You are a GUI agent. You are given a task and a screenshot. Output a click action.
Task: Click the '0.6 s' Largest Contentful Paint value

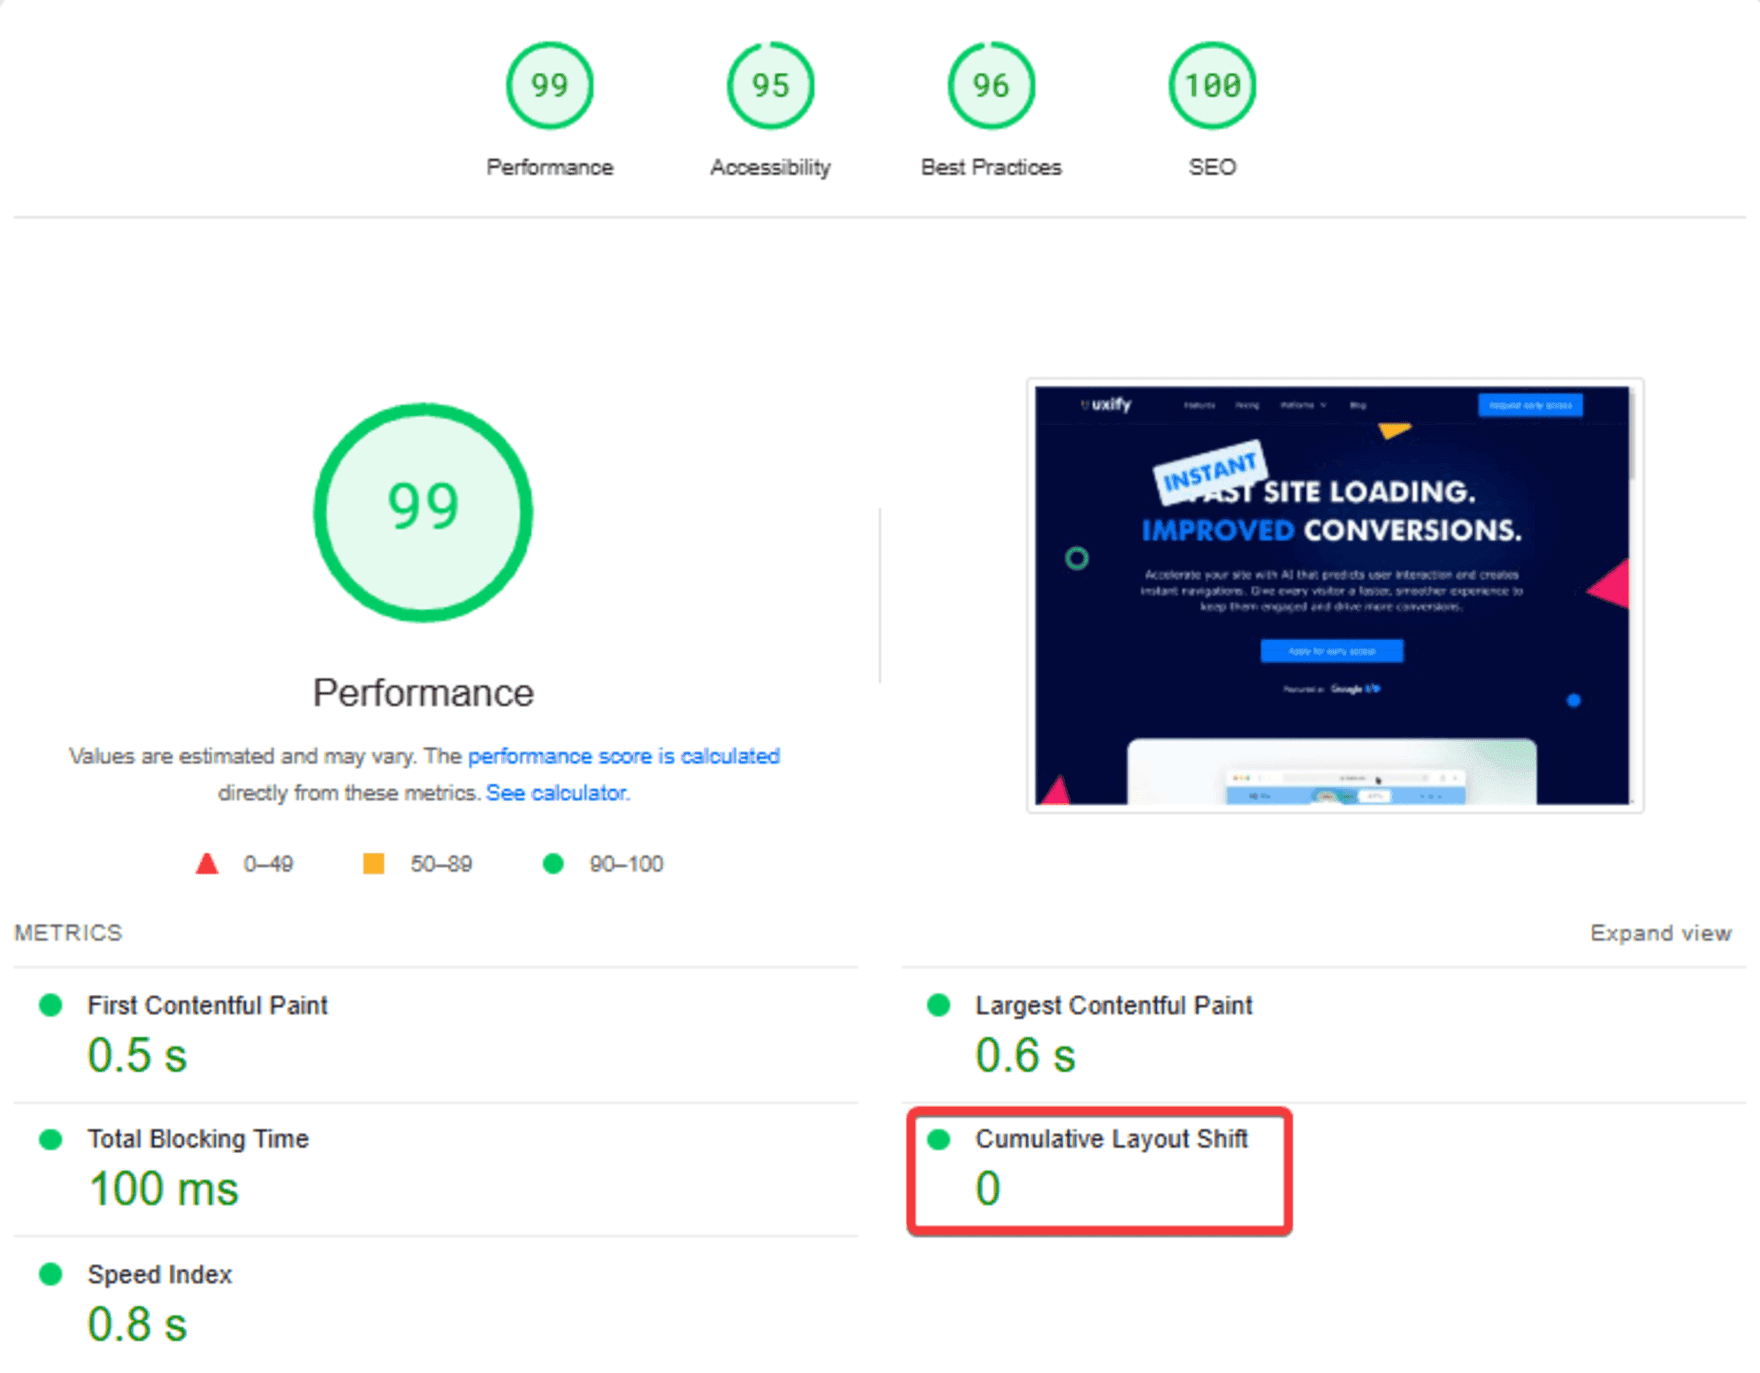(1025, 1055)
